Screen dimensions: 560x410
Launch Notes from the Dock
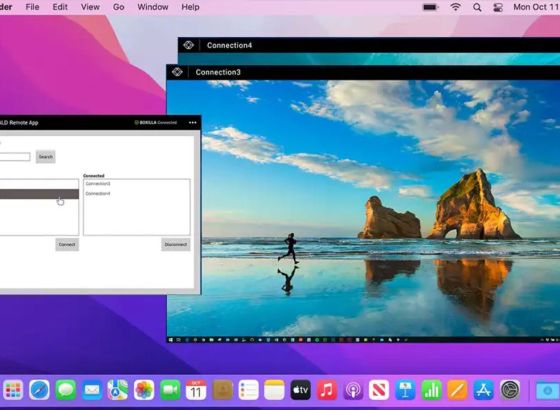(x=275, y=390)
